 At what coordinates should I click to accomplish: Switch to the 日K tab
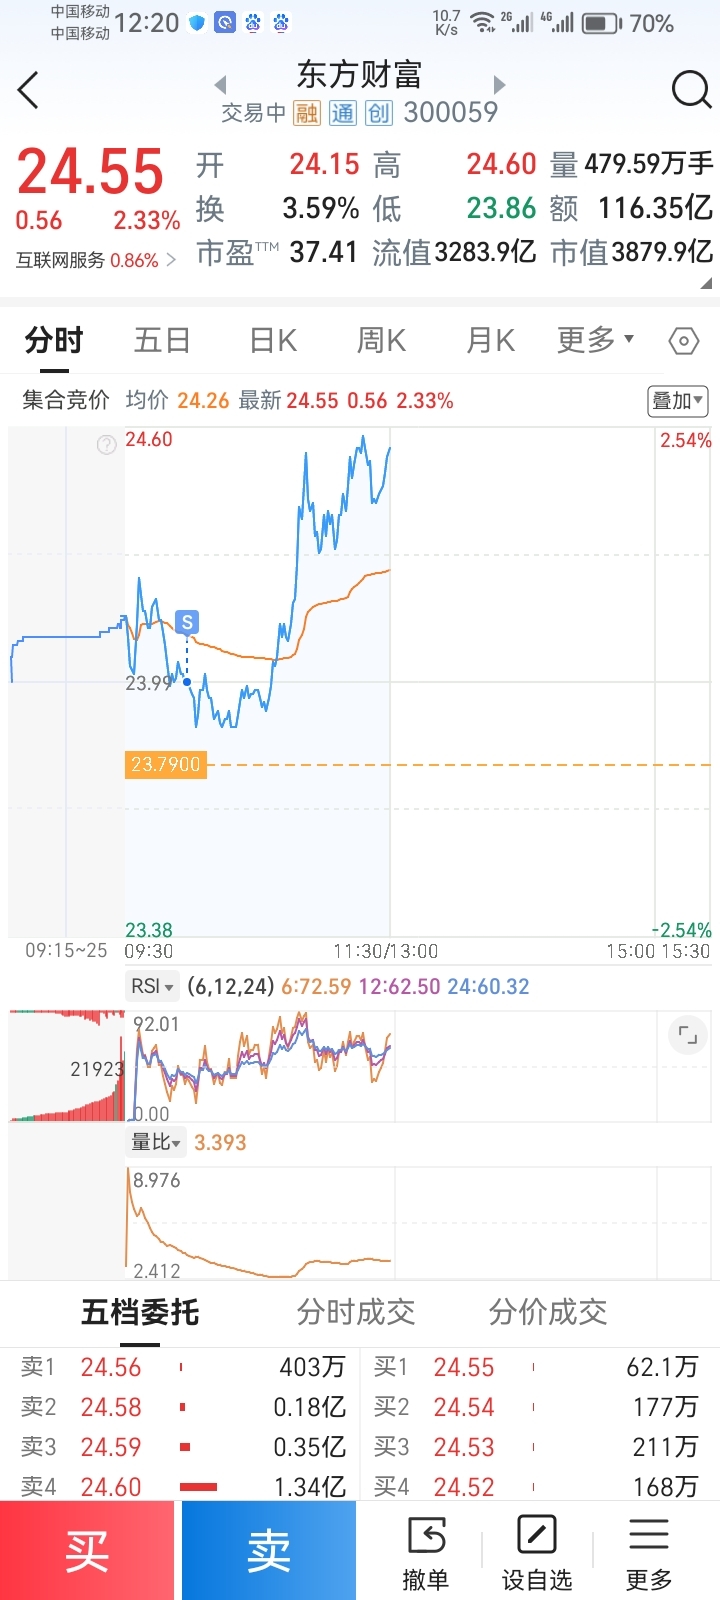tap(273, 341)
